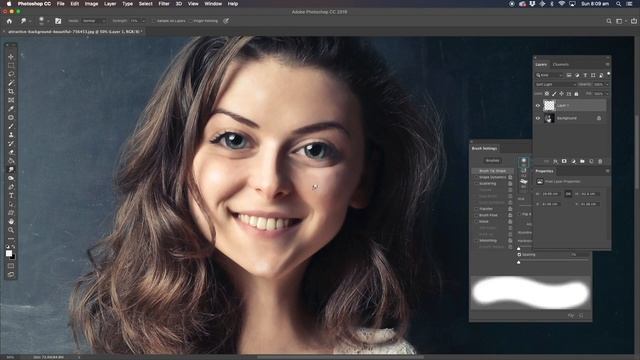Image resolution: width=640 pixels, height=360 pixels.
Task: Open the File menu
Action: point(61,4)
